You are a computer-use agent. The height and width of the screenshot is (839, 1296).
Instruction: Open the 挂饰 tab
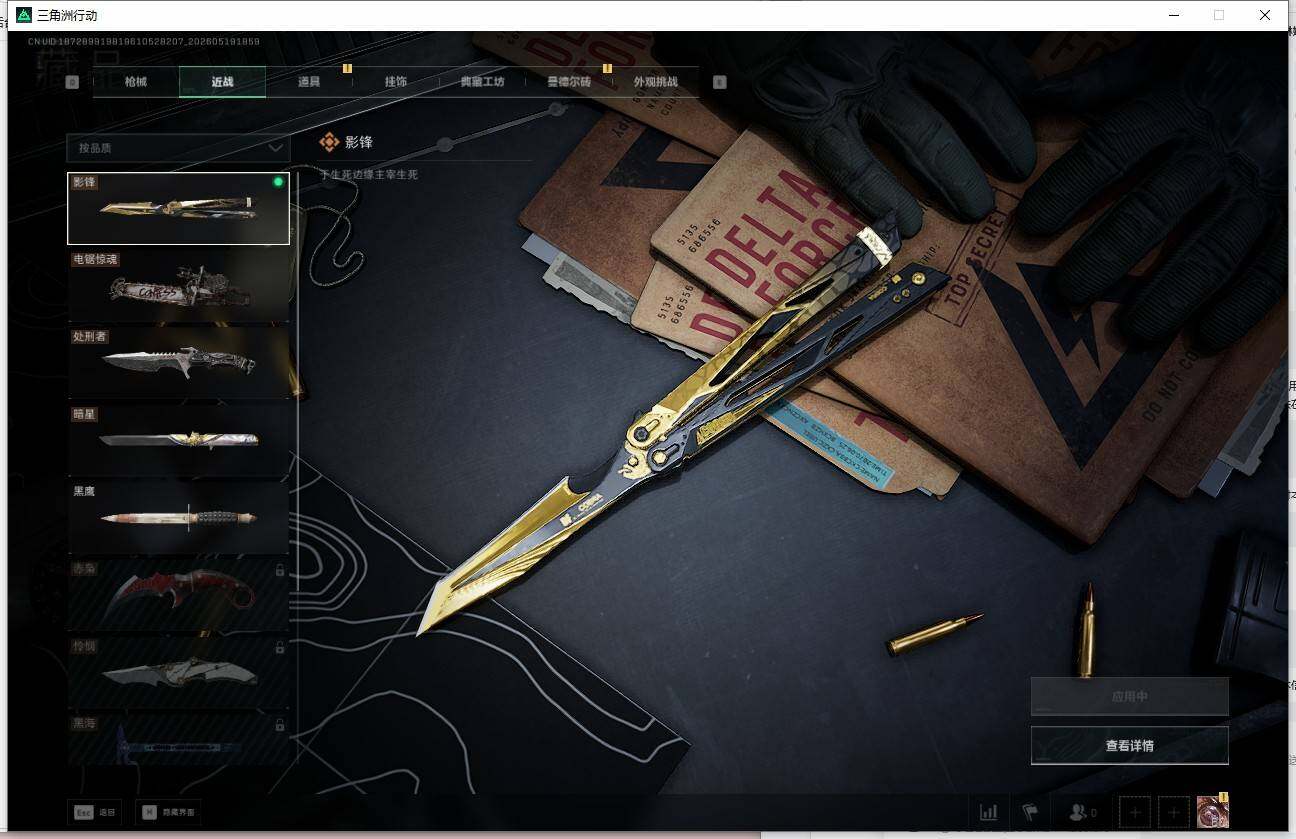pos(396,82)
